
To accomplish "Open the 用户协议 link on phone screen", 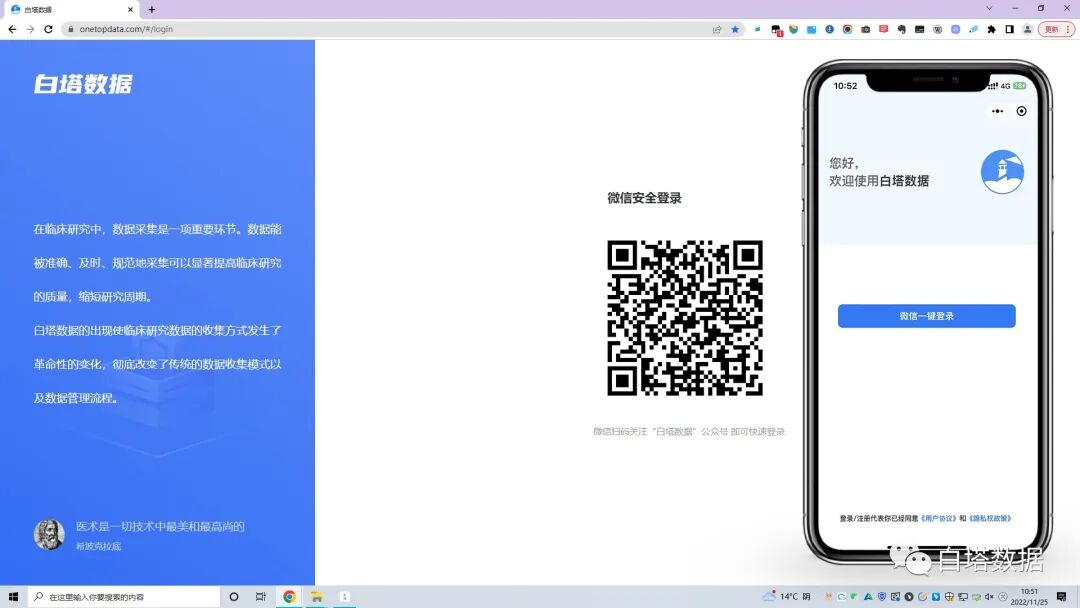I will point(939,518).
